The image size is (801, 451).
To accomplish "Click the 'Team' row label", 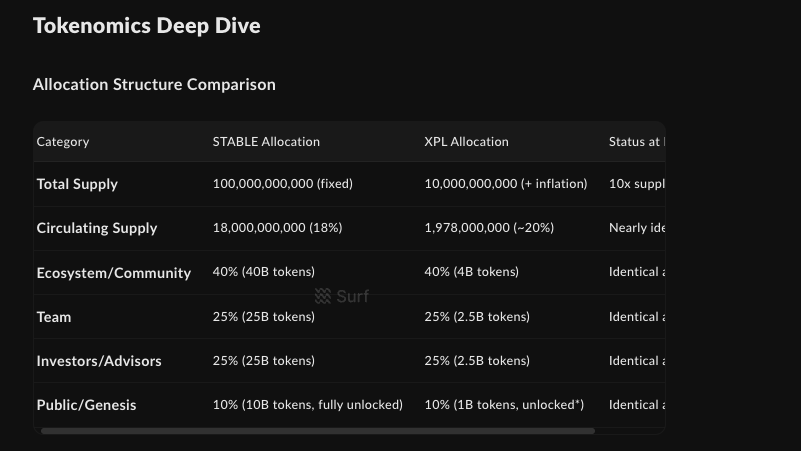I will (54, 317).
